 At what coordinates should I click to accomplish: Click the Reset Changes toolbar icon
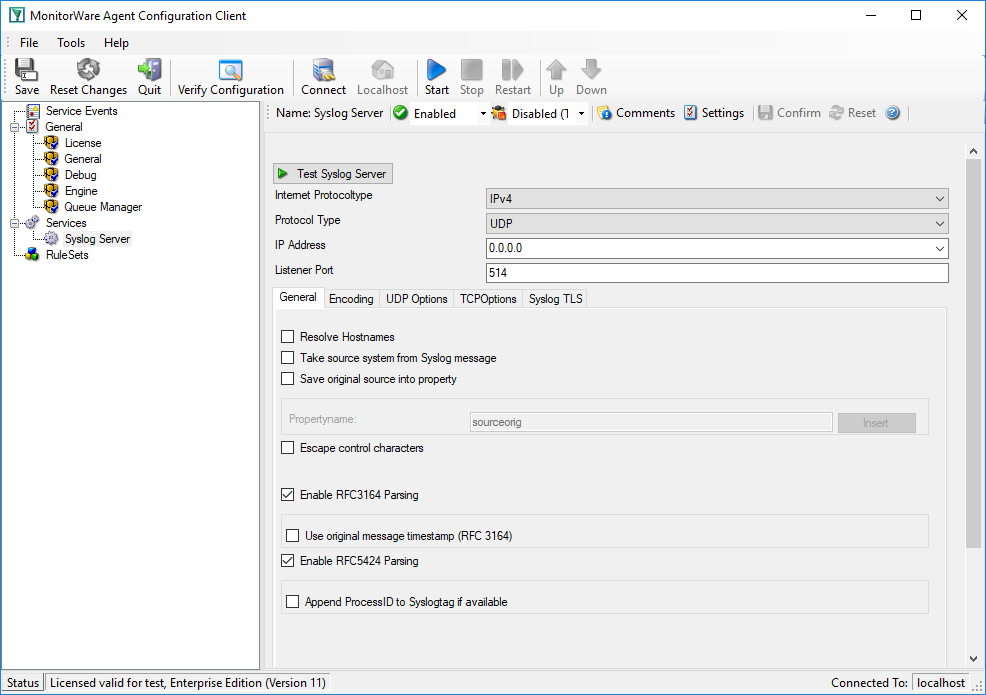point(88,70)
